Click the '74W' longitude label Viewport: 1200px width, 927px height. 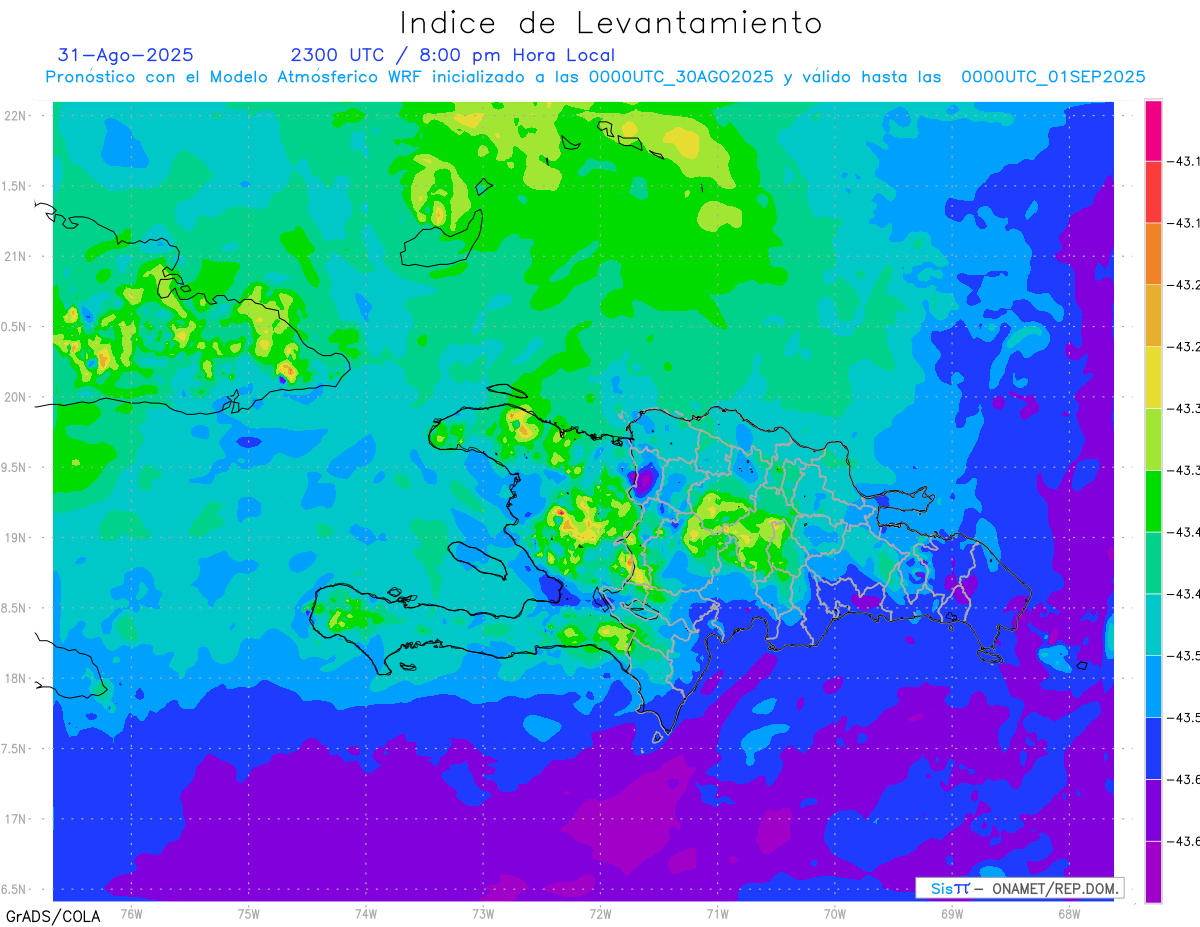tap(366, 913)
